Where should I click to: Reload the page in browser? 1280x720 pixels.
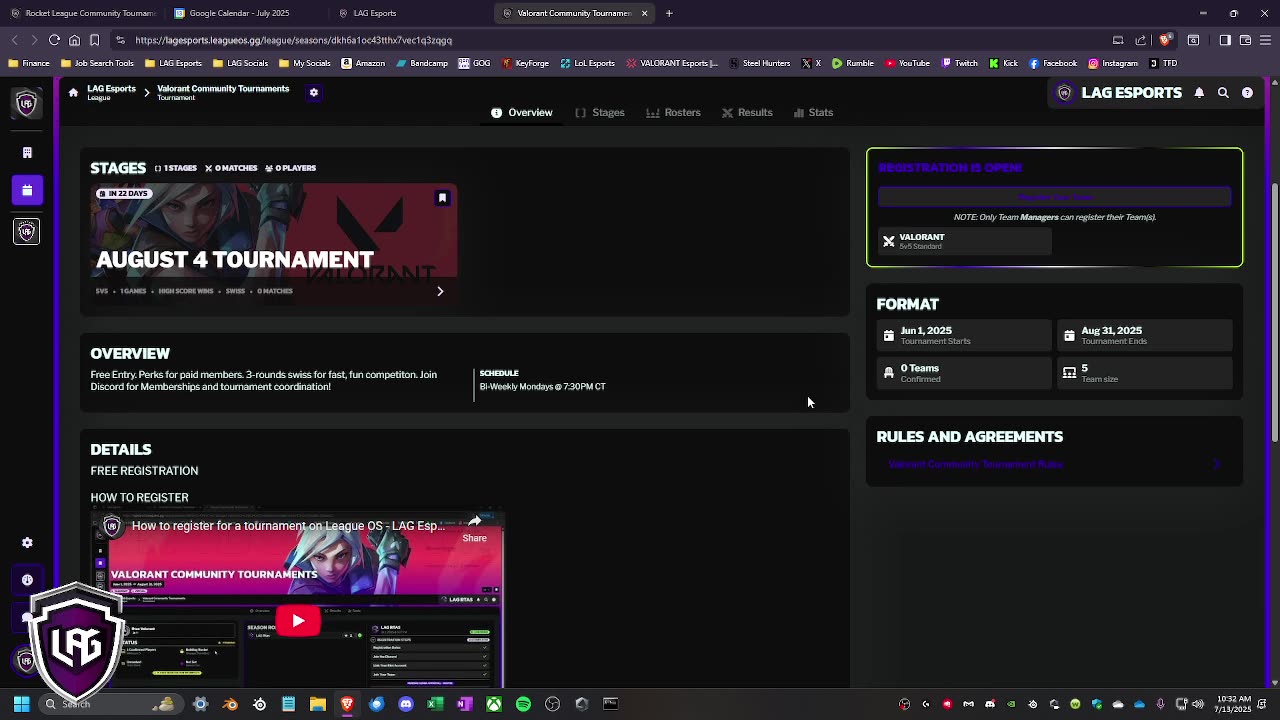(x=54, y=40)
